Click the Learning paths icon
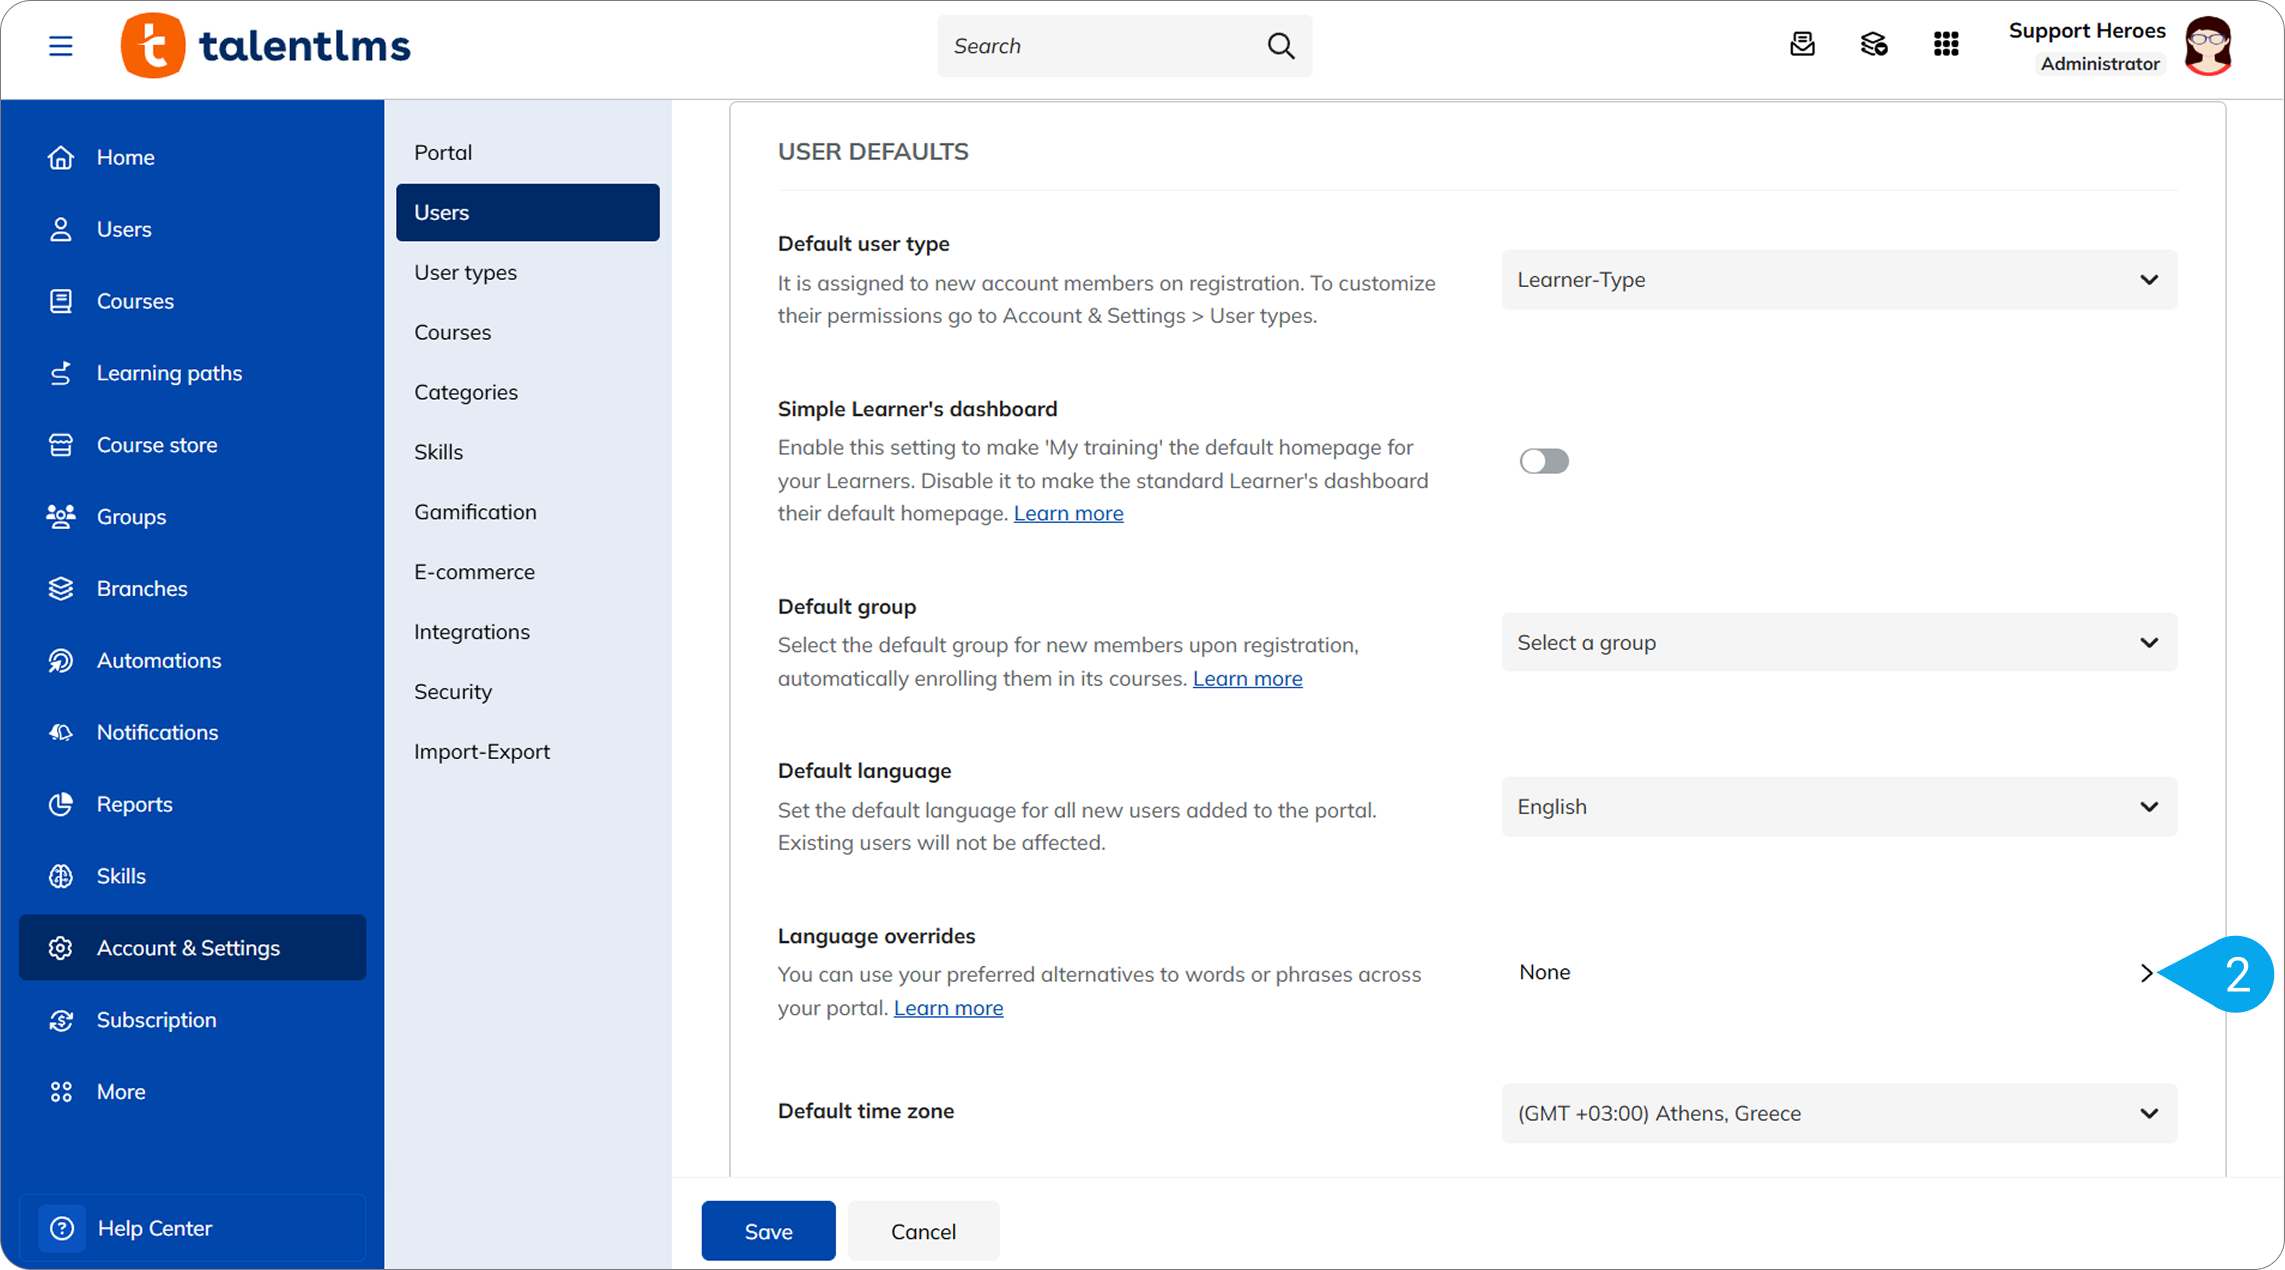The height and width of the screenshot is (1270, 2285). point(61,373)
